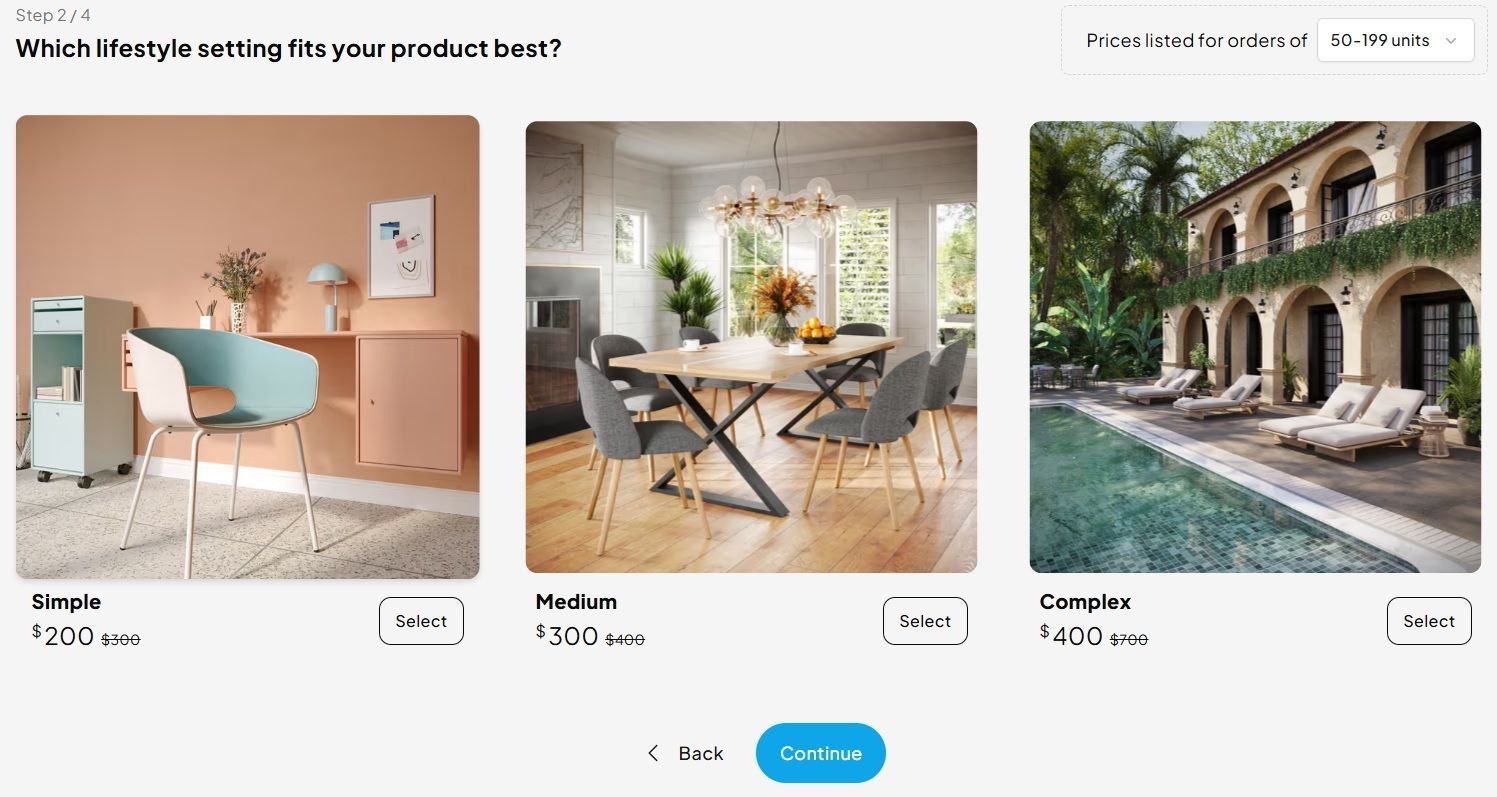Image resolution: width=1497 pixels, height=797 pixels.
Task: Click the back chevron arrow icon
Action: coord(653,753)
